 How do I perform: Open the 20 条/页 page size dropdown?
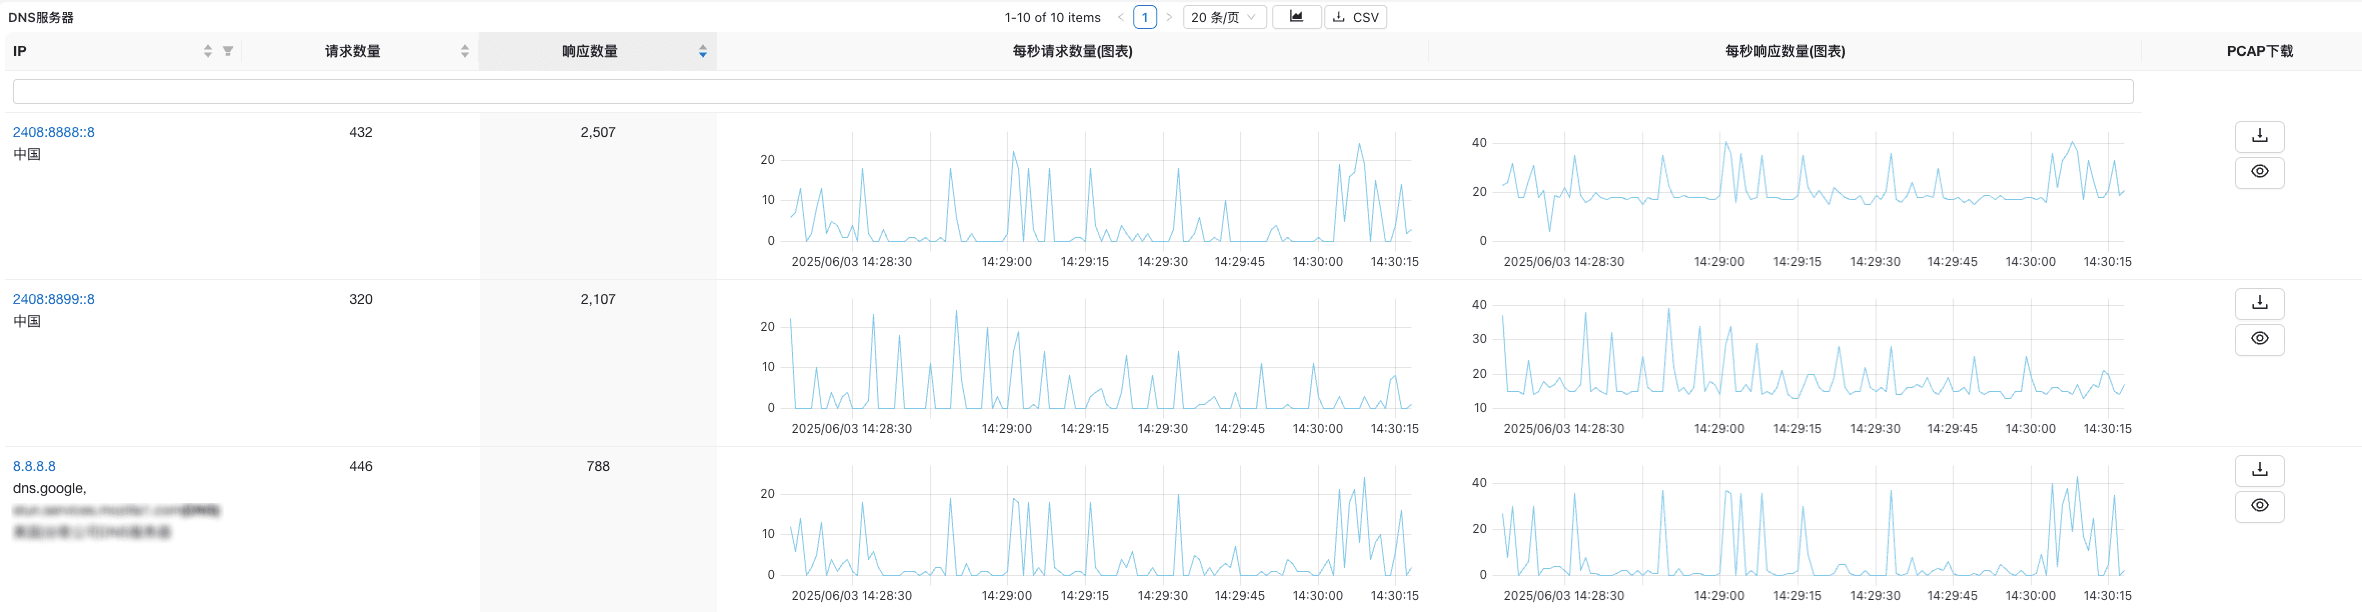(x=1224, y=17)
